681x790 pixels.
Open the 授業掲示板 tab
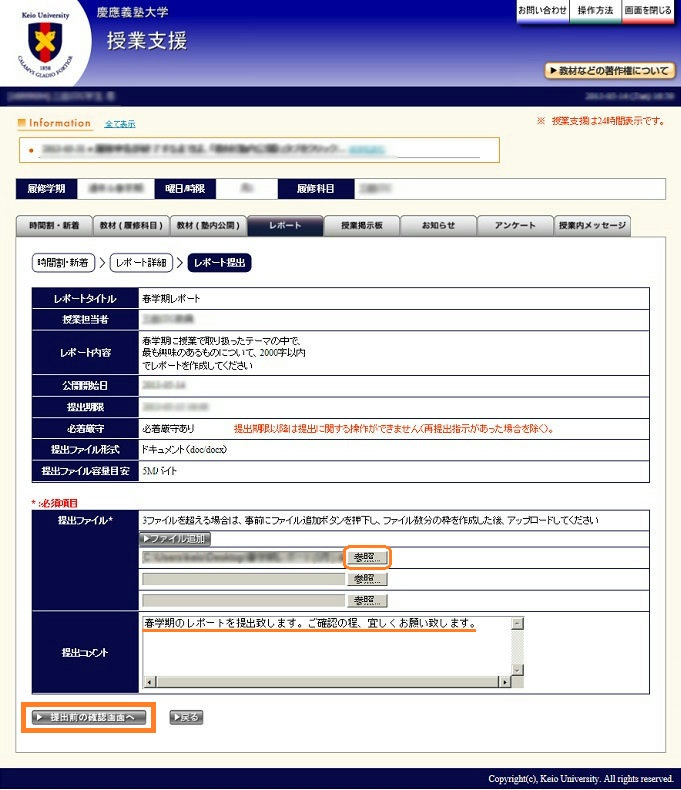coord(362,226)
